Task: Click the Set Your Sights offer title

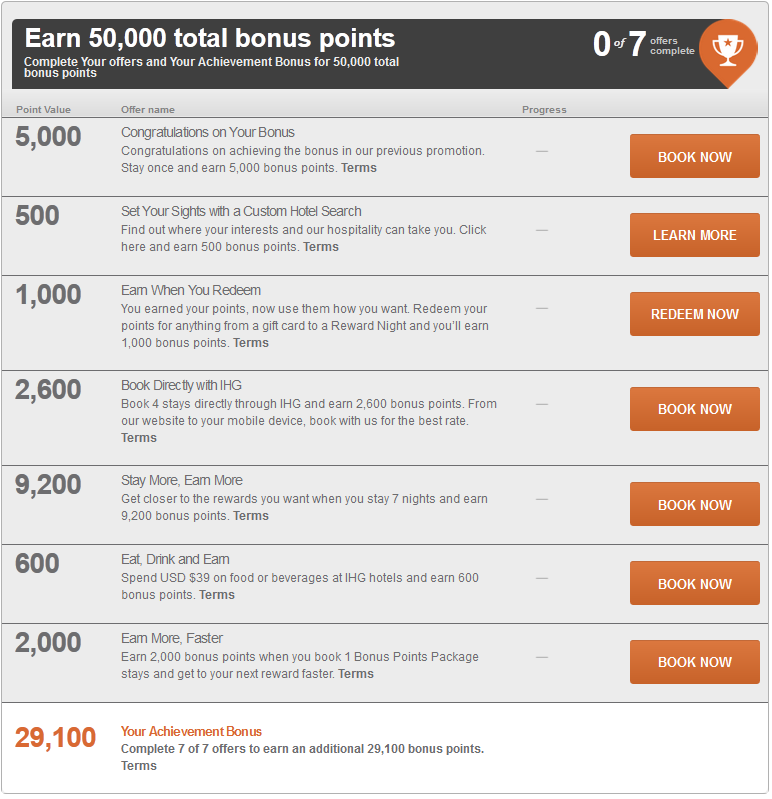Action: coord(241,211)
